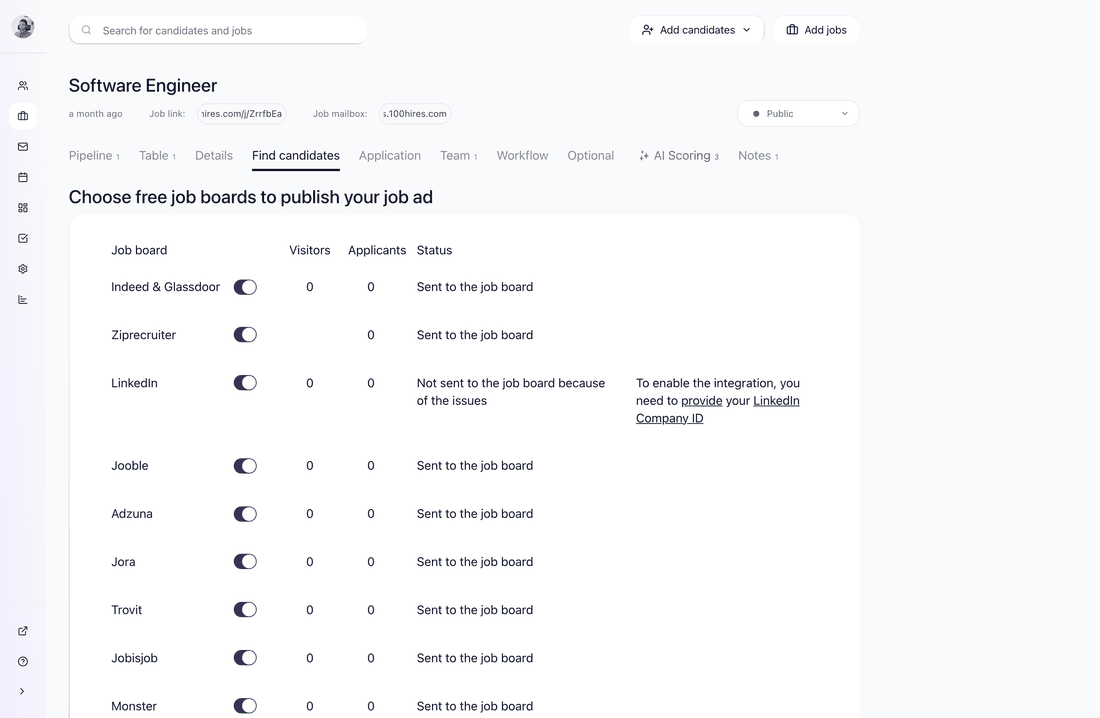This screenshot has width=1100, height=718.
Task: Click the external link icon in sidebar
Action: tap(23, 631)
